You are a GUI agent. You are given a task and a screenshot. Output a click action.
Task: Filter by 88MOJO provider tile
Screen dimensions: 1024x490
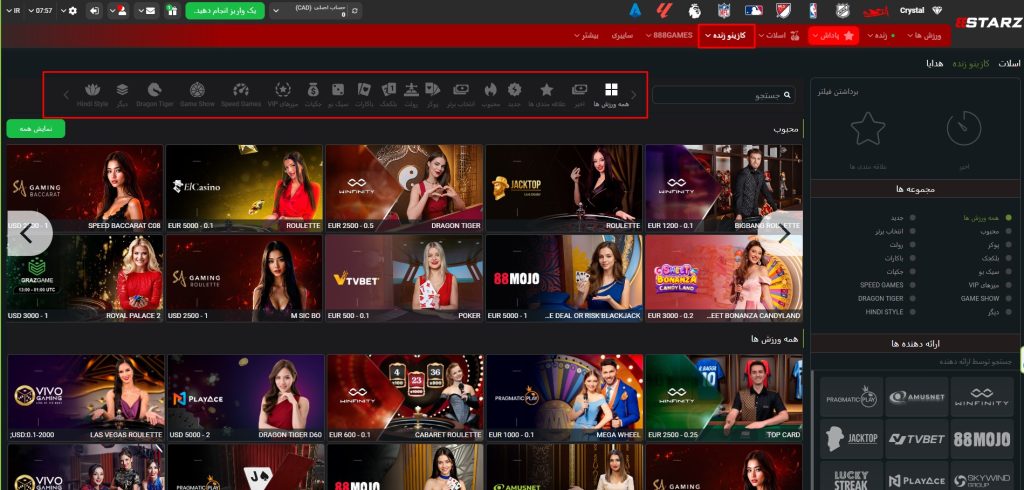pos(982,440)
